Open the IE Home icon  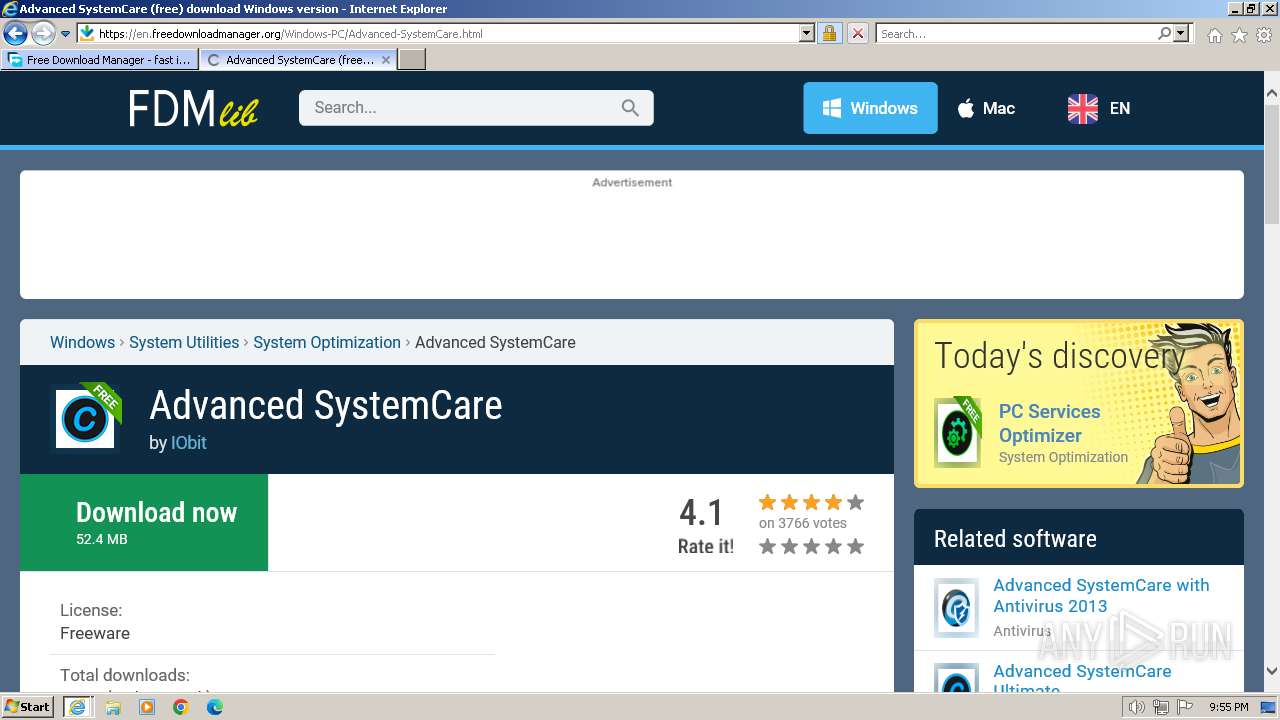point(1214,35)
